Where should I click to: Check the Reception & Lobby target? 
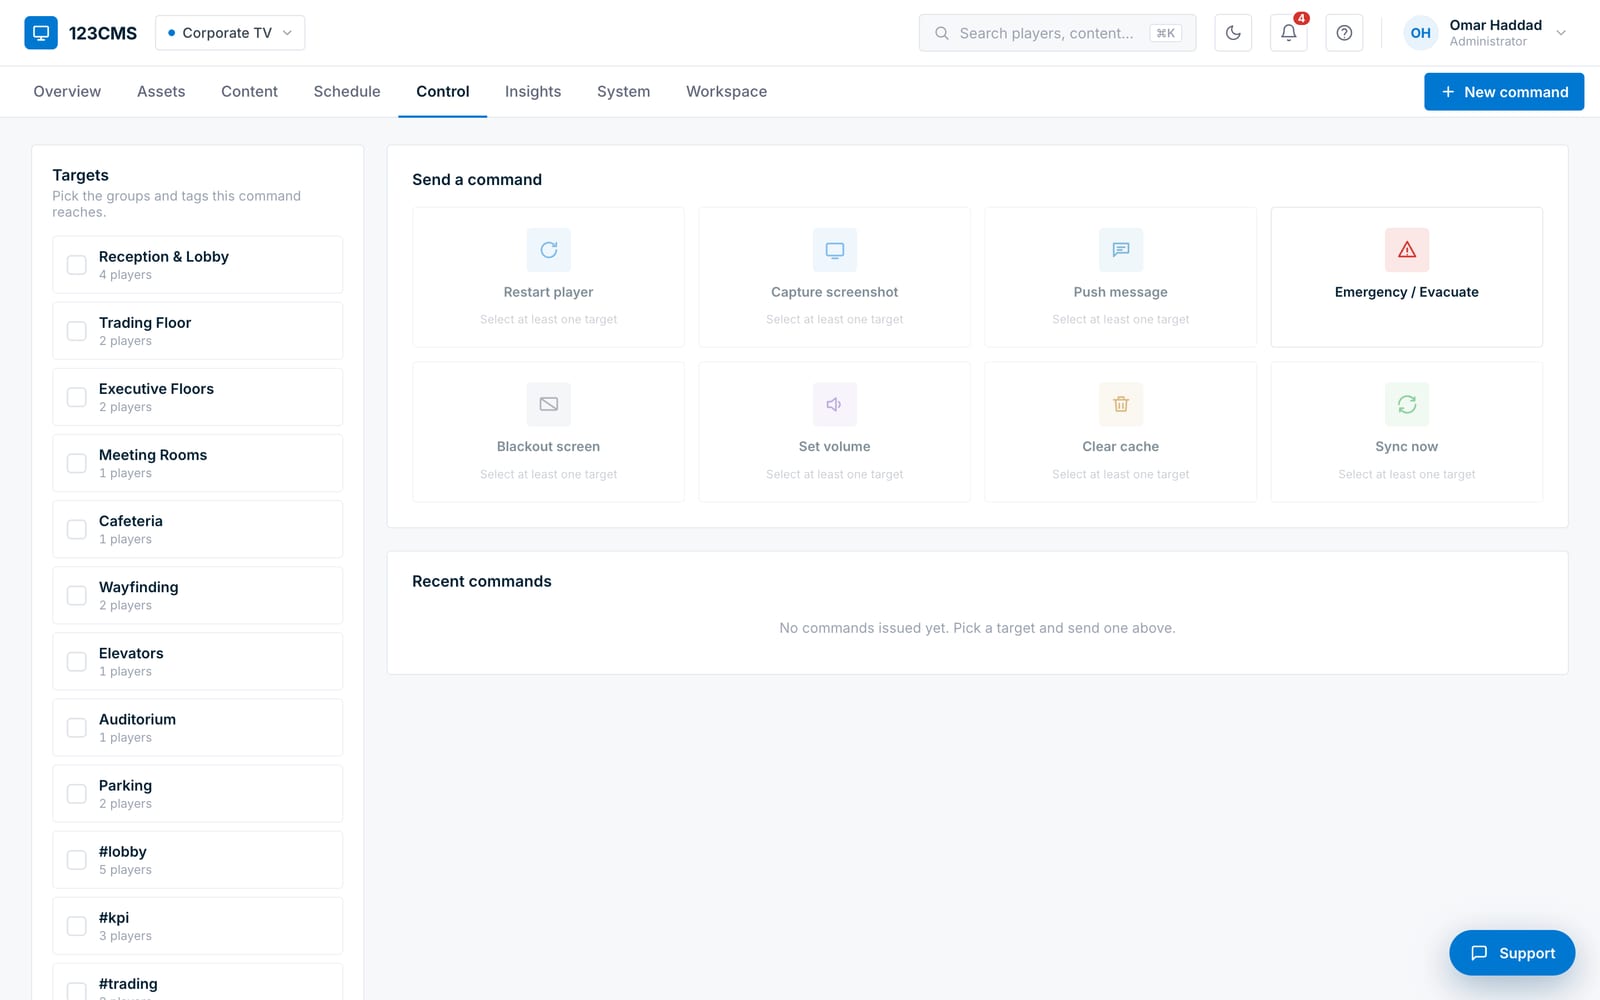tap(76, 265)
